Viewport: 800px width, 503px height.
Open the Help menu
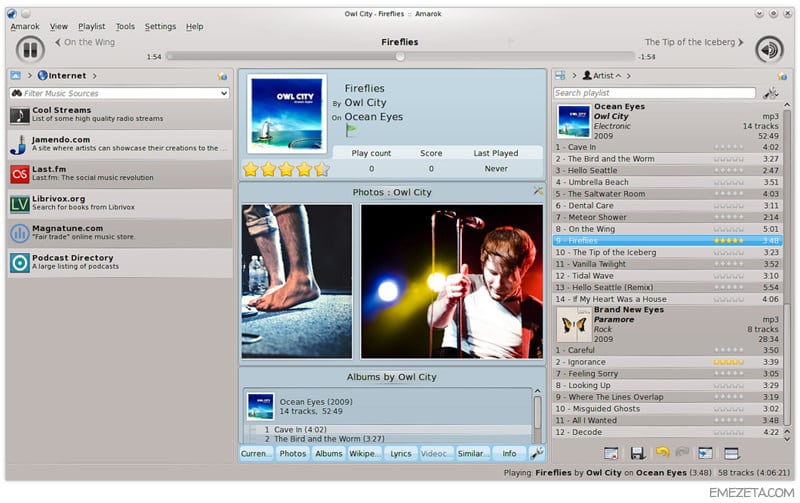[x=194, y=27]
